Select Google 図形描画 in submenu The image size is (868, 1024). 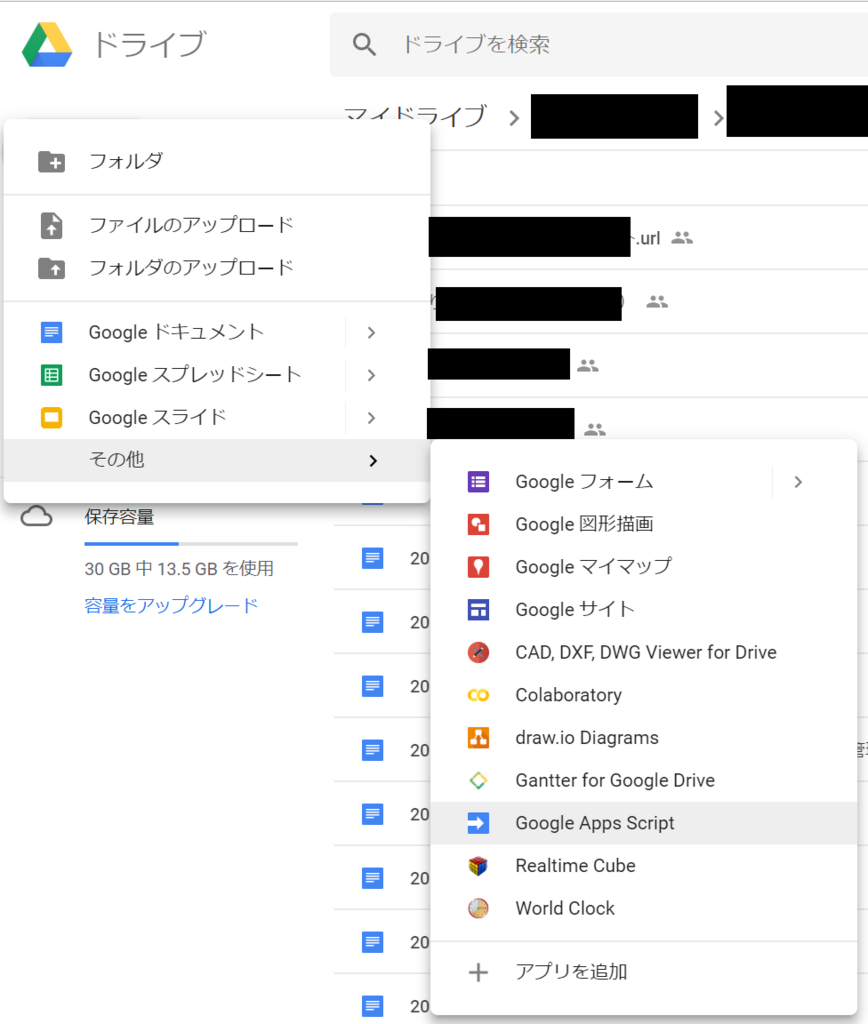click(x=643, y=524)
